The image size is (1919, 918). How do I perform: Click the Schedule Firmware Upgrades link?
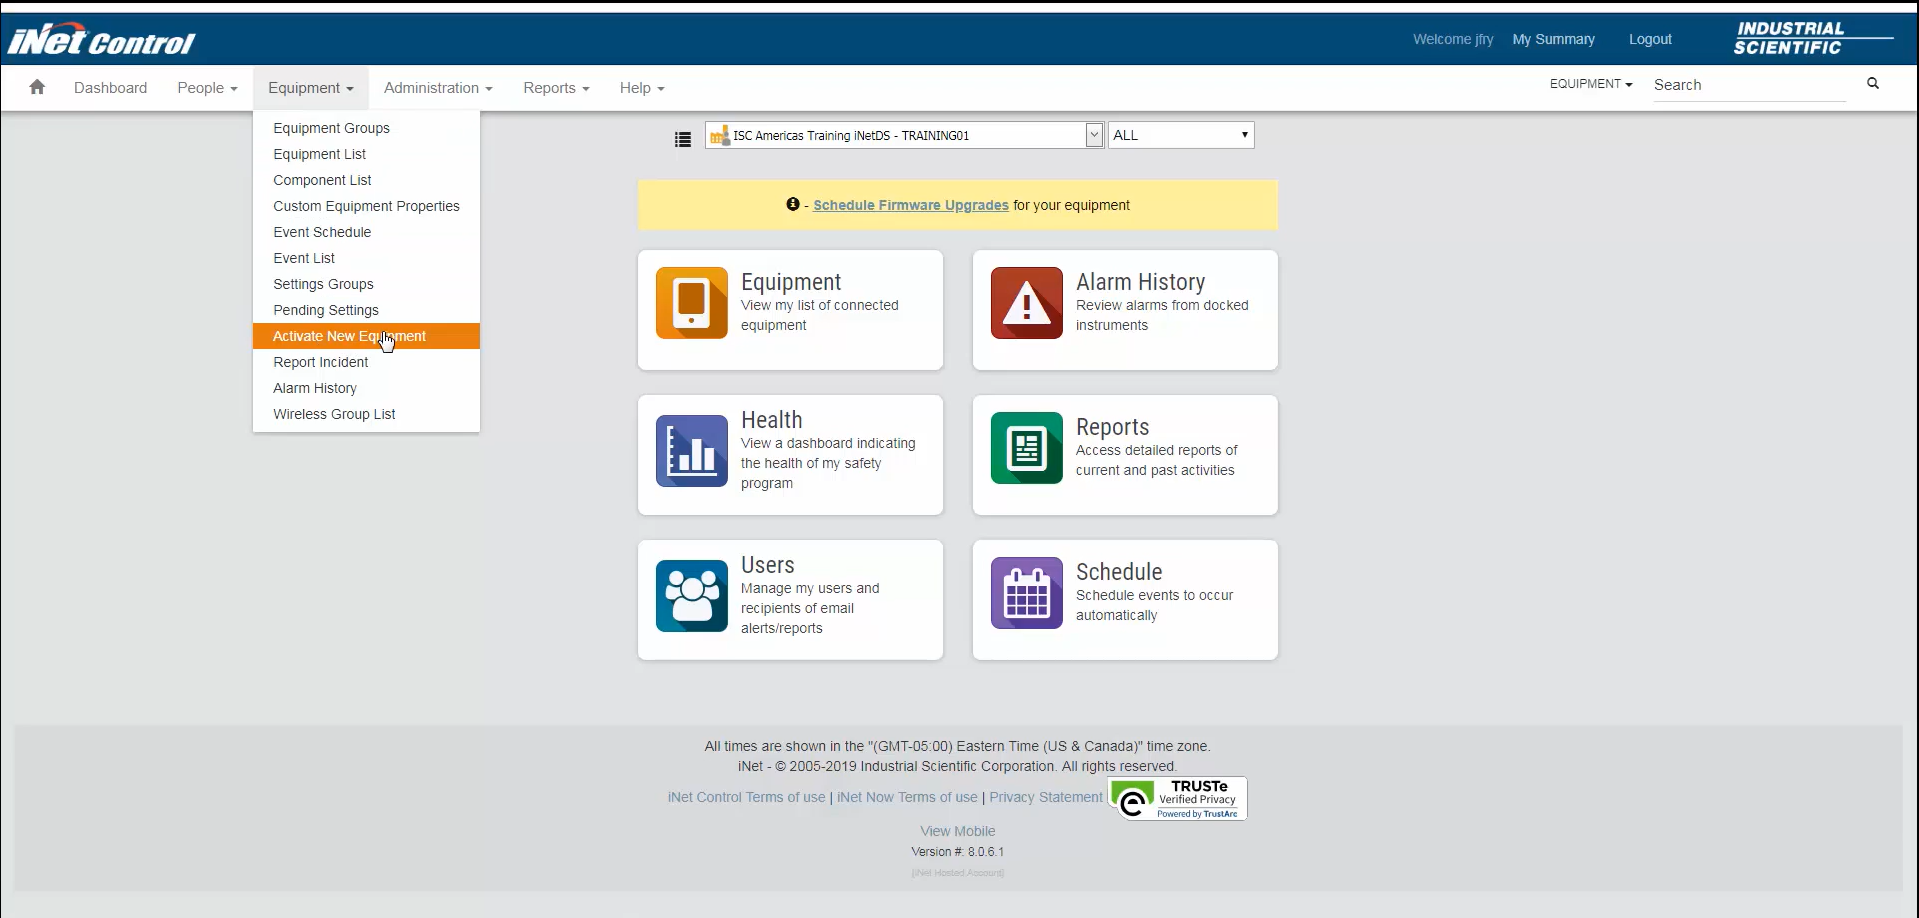[x=910, y=205]
